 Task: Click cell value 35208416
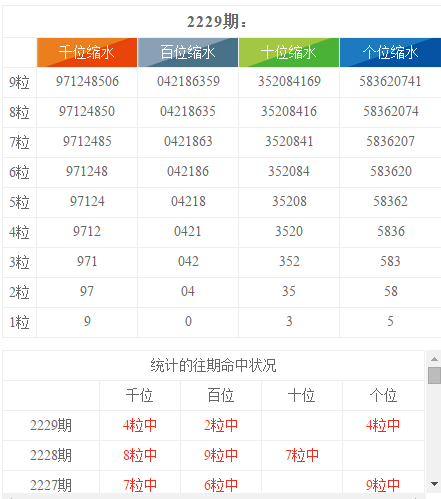pos(289,111)
